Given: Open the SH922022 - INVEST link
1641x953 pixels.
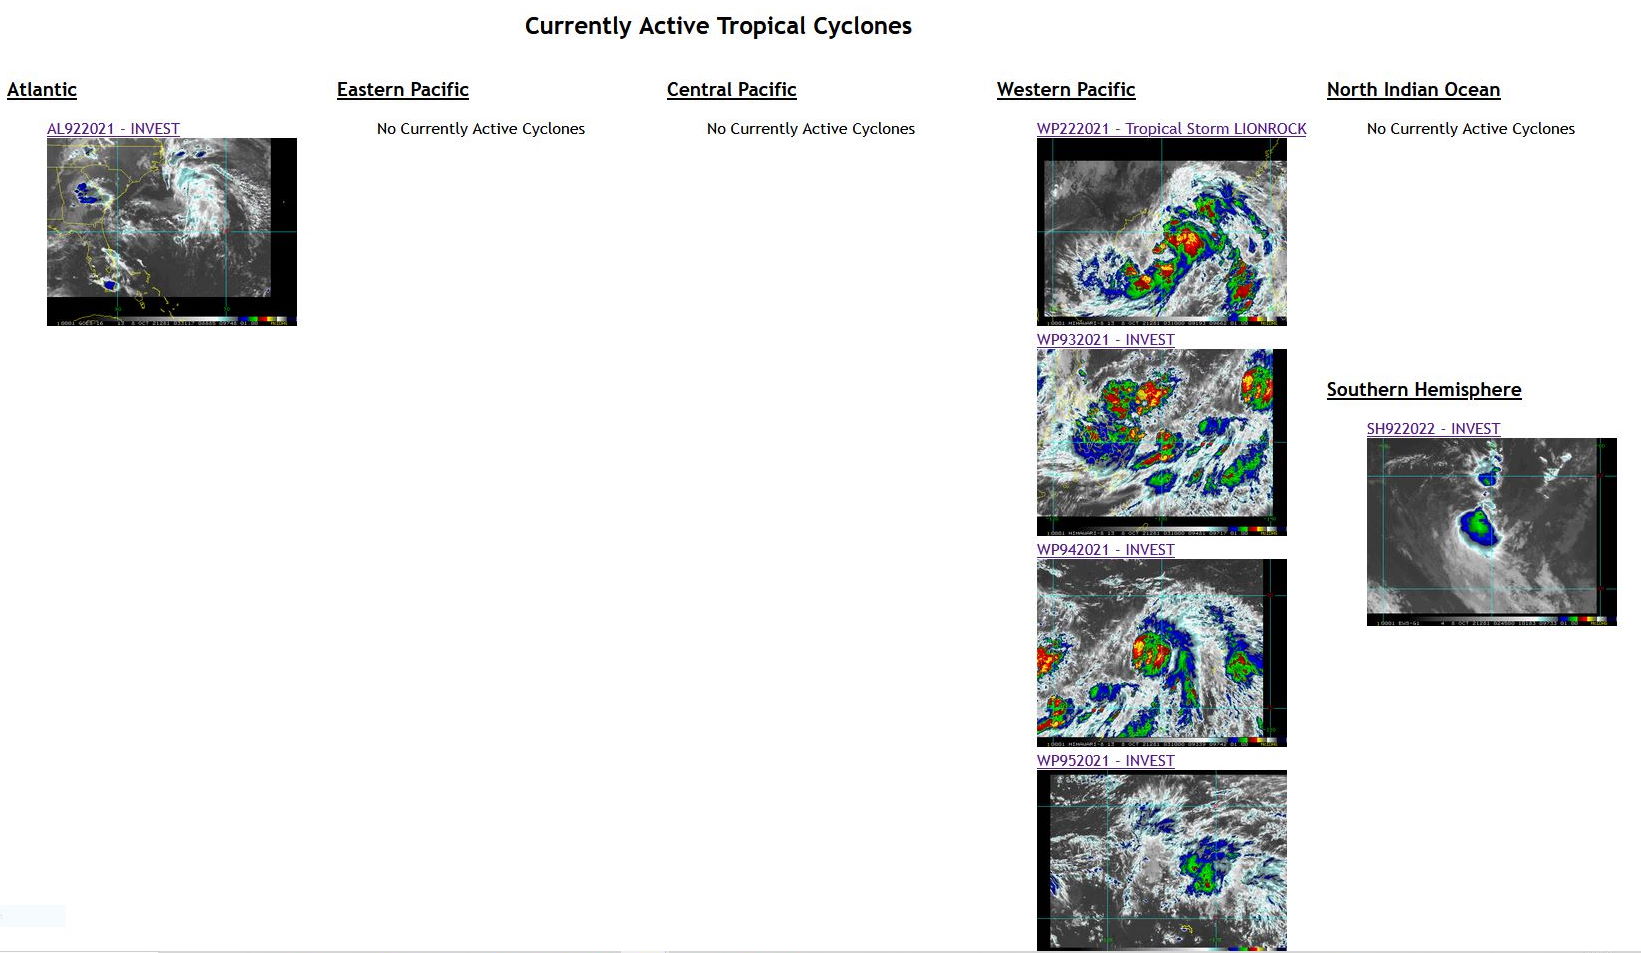Looking at the screenshot, I should [x=1433, y=429].
